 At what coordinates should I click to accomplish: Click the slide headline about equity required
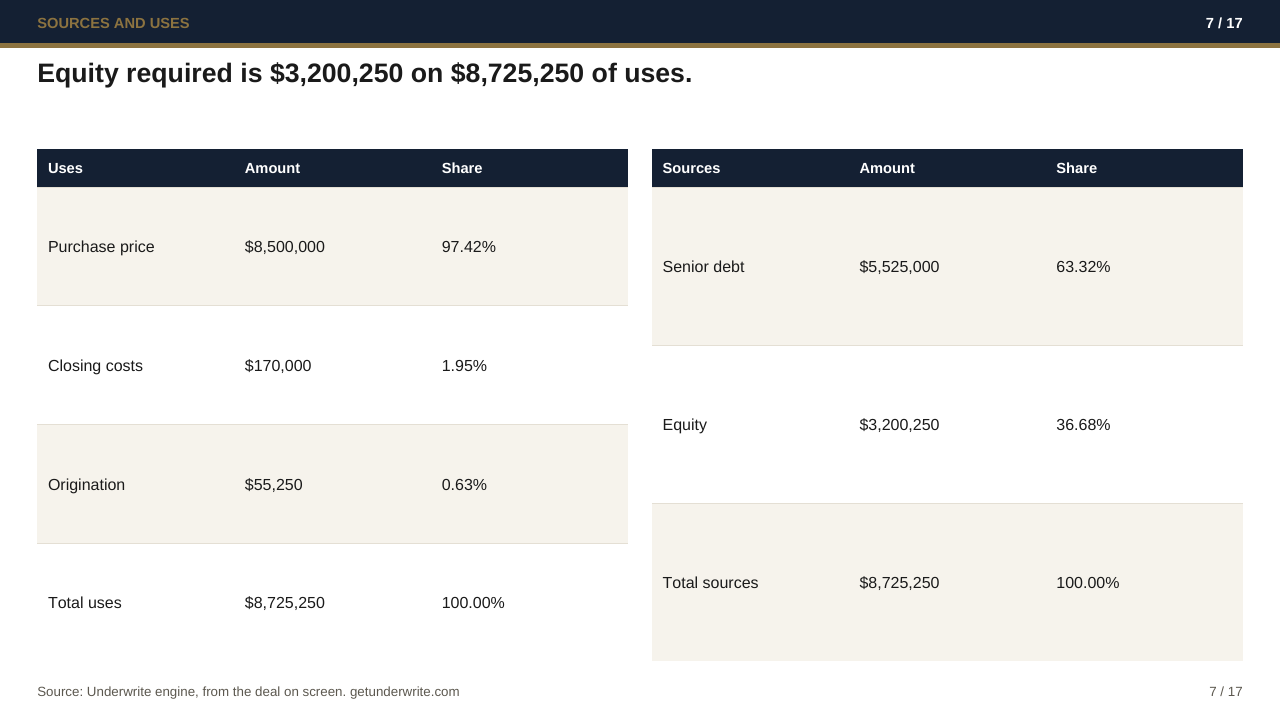tap(364, 73)
